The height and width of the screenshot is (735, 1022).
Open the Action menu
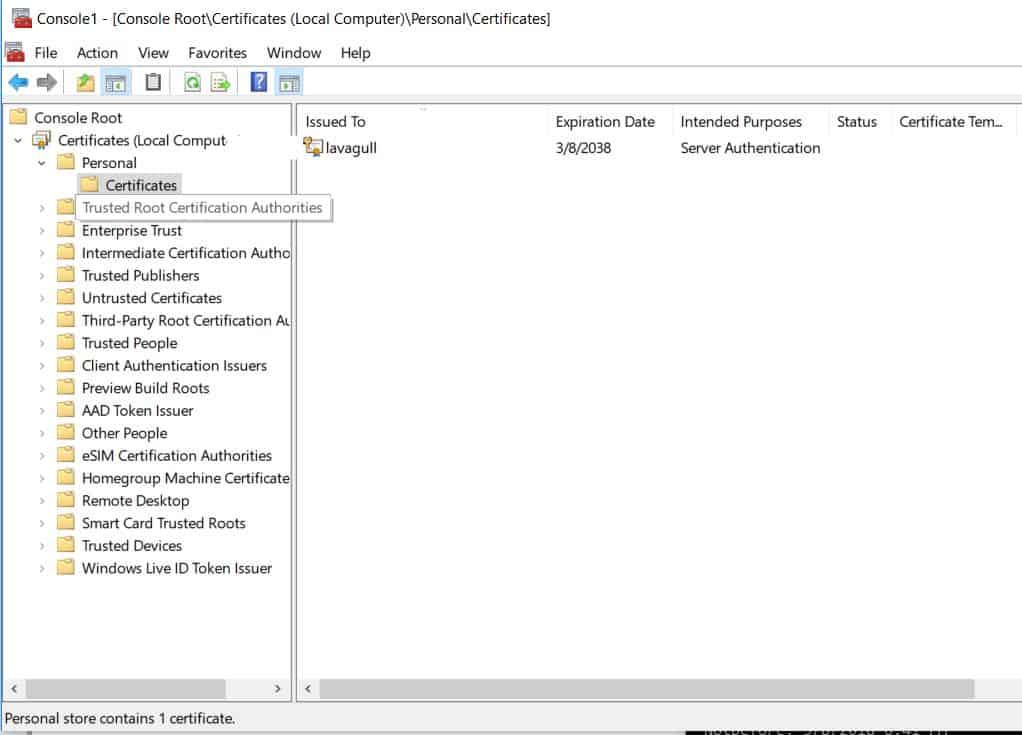click(x=97, y=53)
